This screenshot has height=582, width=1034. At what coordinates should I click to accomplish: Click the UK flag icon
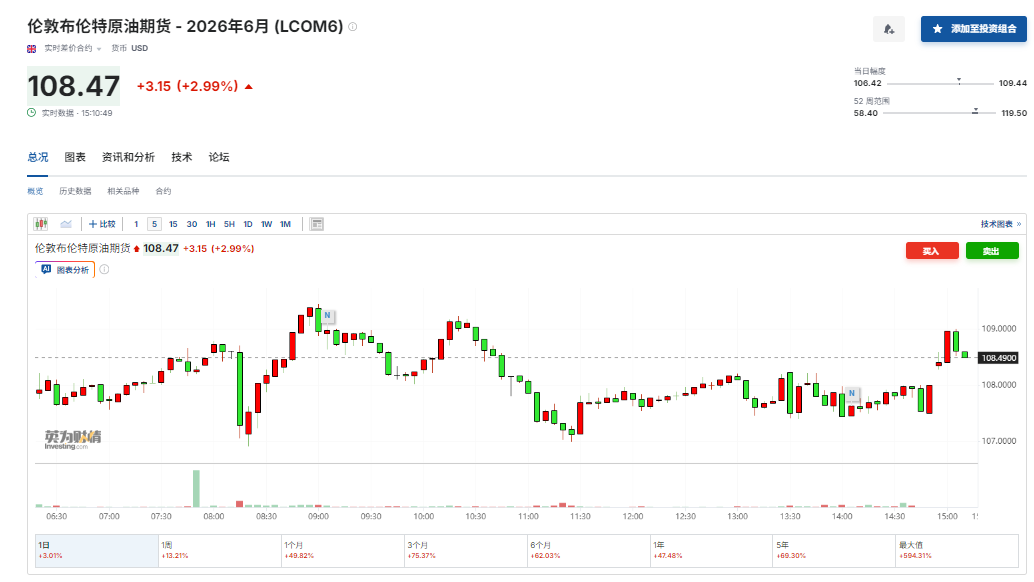31,48
